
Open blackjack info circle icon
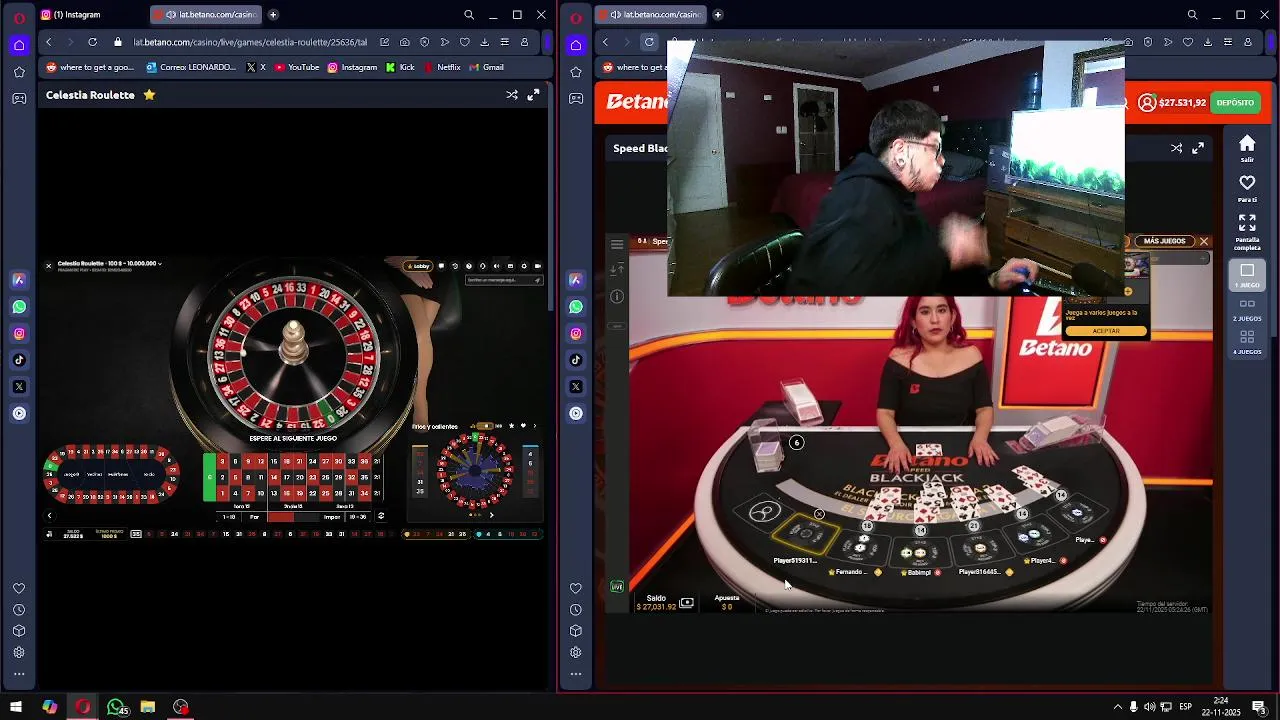tap(617, 296)
